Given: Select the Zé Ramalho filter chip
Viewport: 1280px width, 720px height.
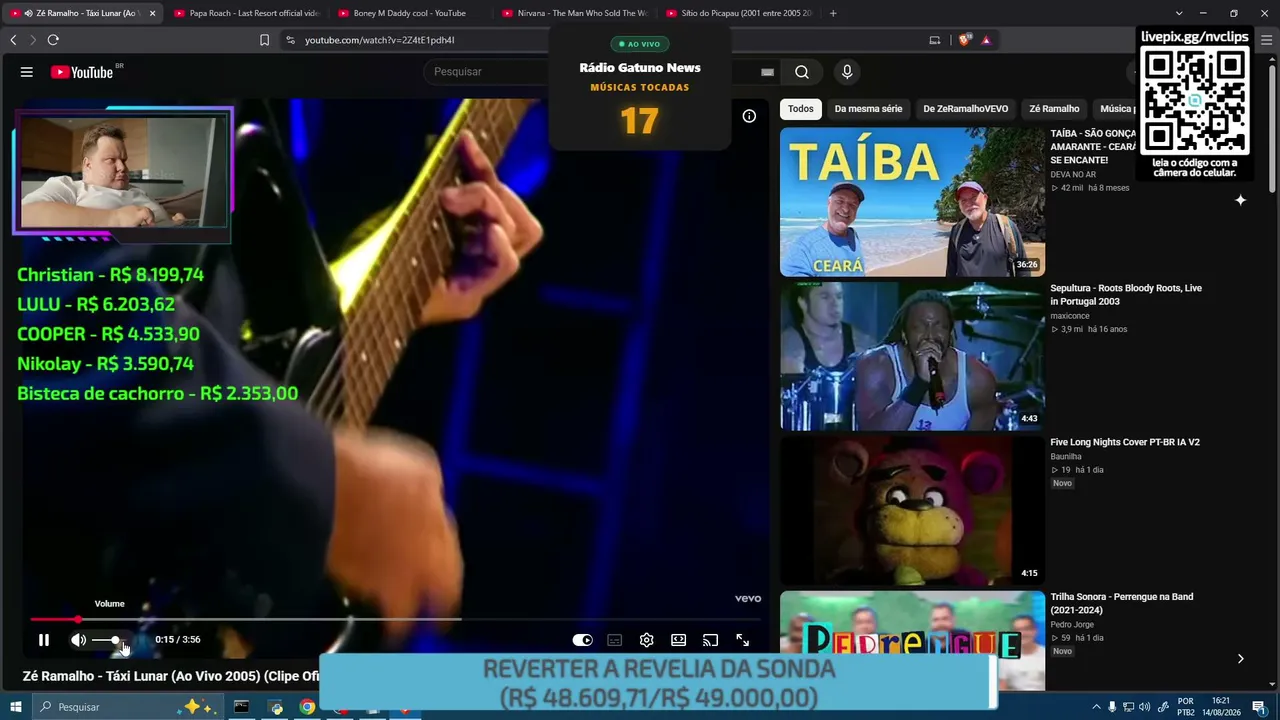Looking at the screenshot, I should coord(1054,109).
